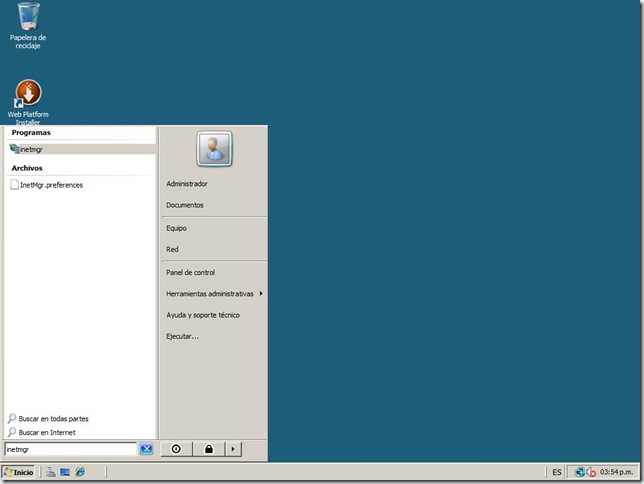
Task: Click the Inicio start button
Action: [x=19, y=472]
